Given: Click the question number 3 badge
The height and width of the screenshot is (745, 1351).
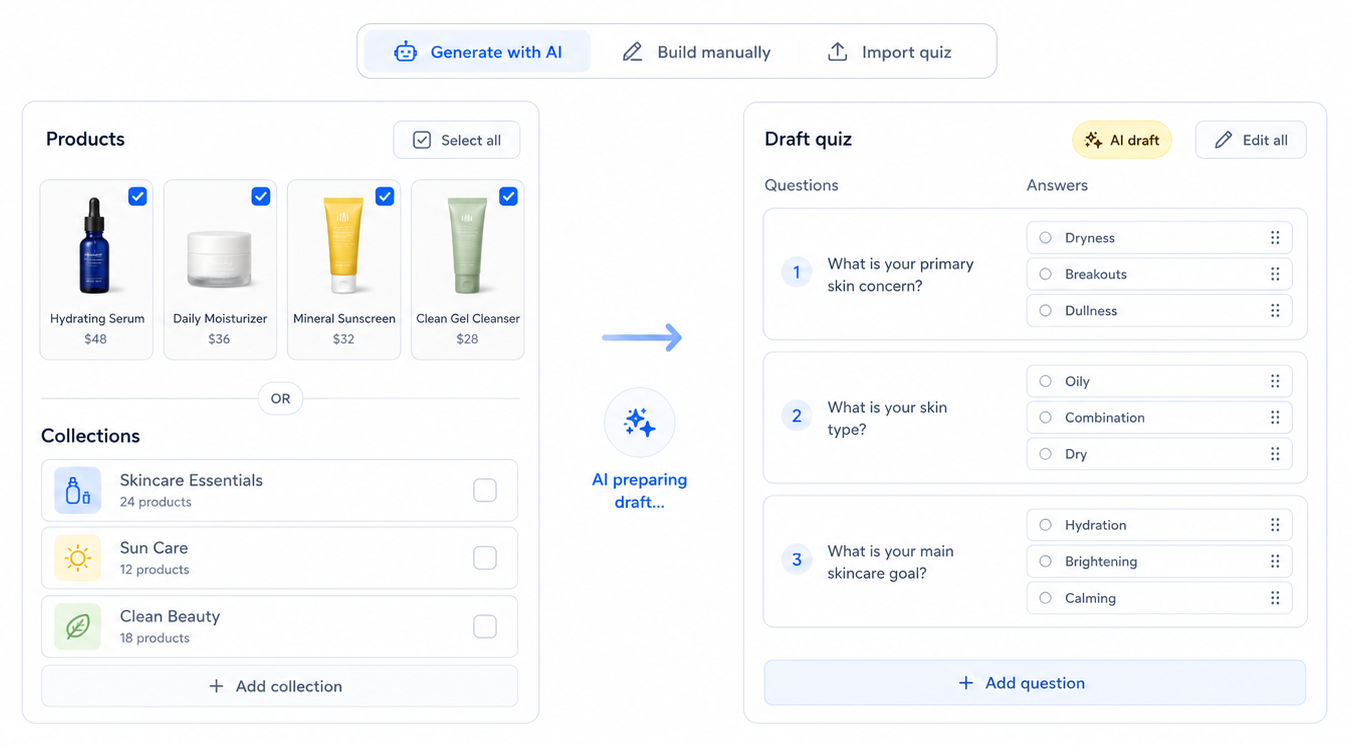Looking at the screenshot, I should (797, 560).
